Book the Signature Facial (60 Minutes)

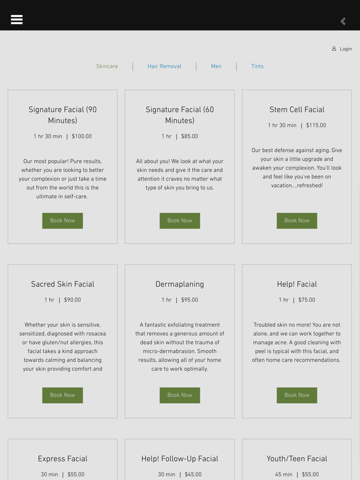pyautogui.click(x=180, y=221)
